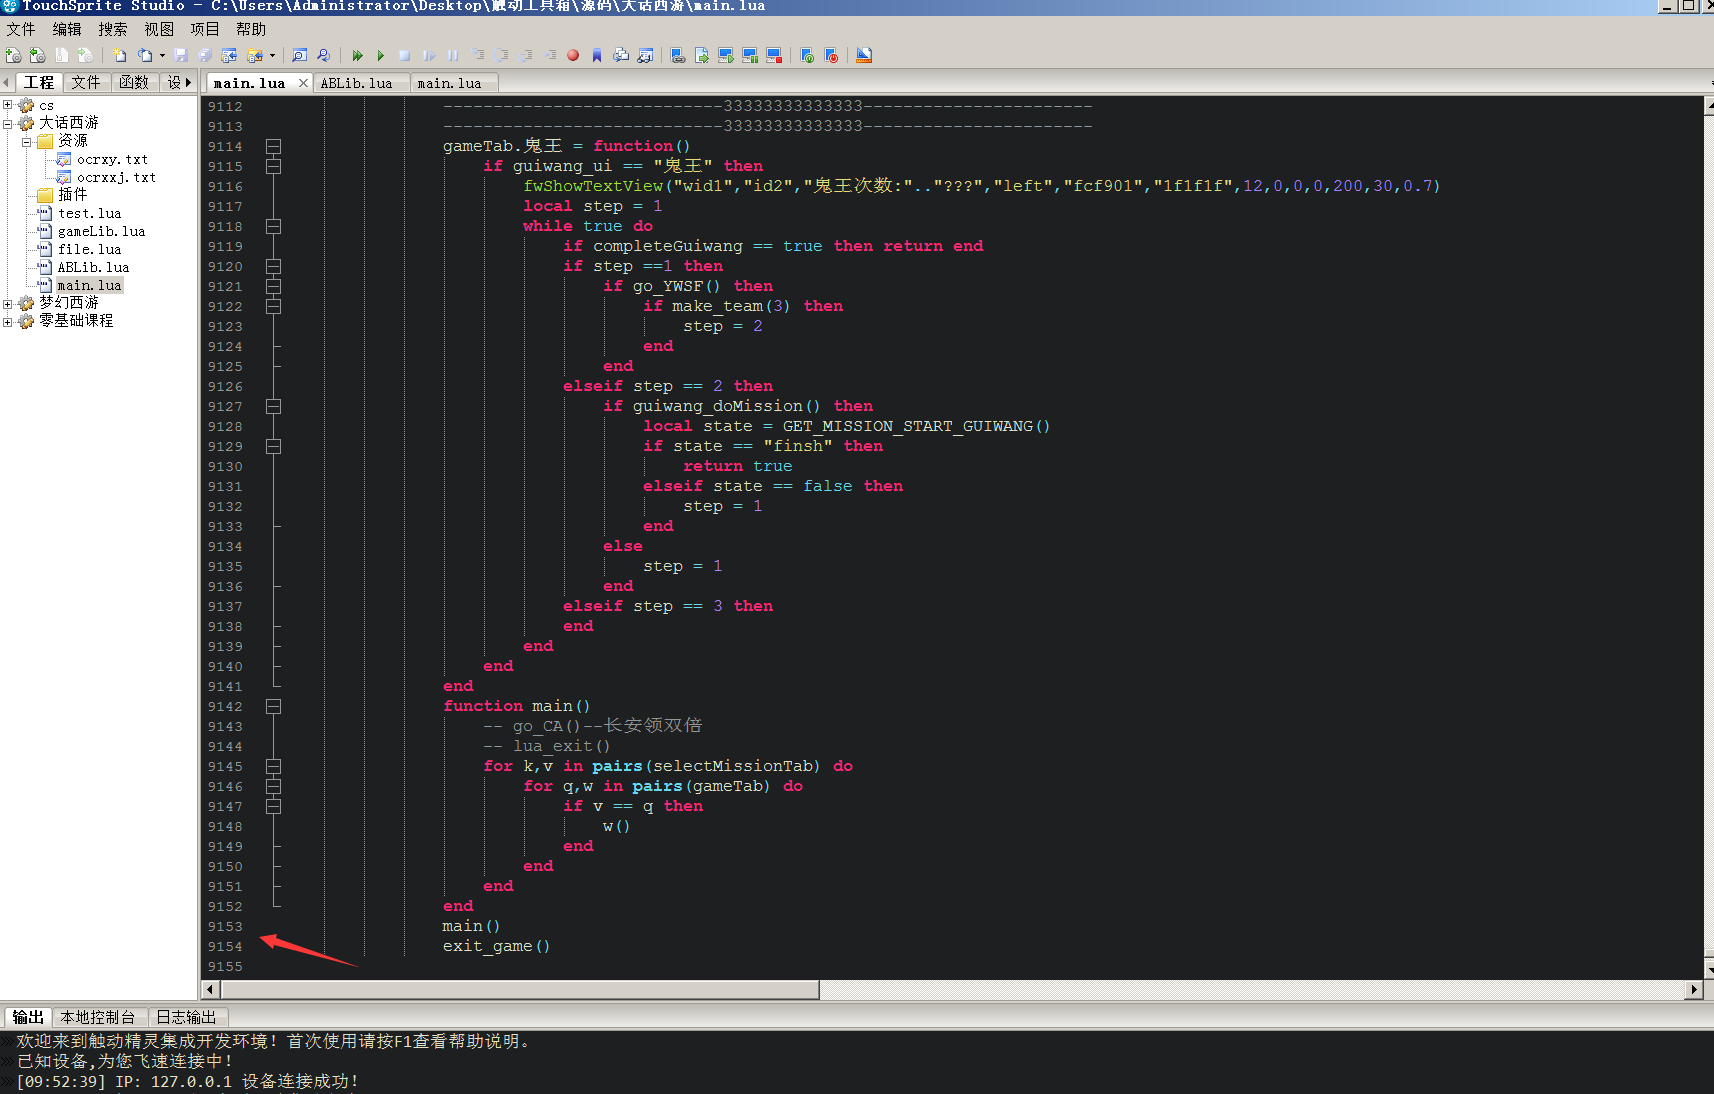The height and width of the screenshot is (1094, 1714).
Task: Select ABLib.lua in project tree
Action: 93,267
